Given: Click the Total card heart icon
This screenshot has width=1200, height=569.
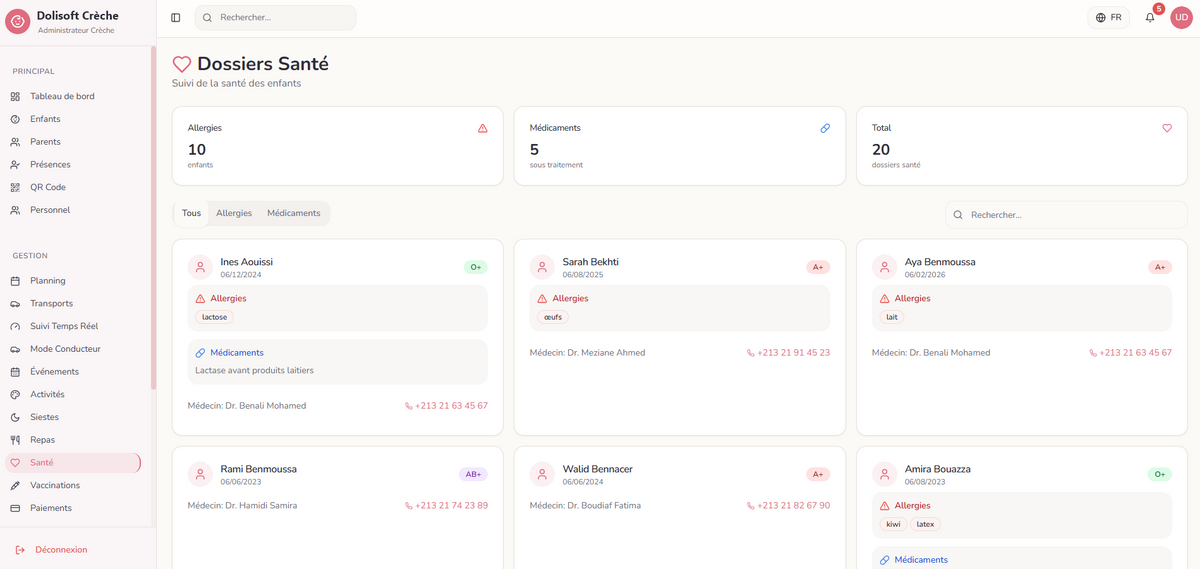Looking at the screenshot, I should pos(1167,128).
